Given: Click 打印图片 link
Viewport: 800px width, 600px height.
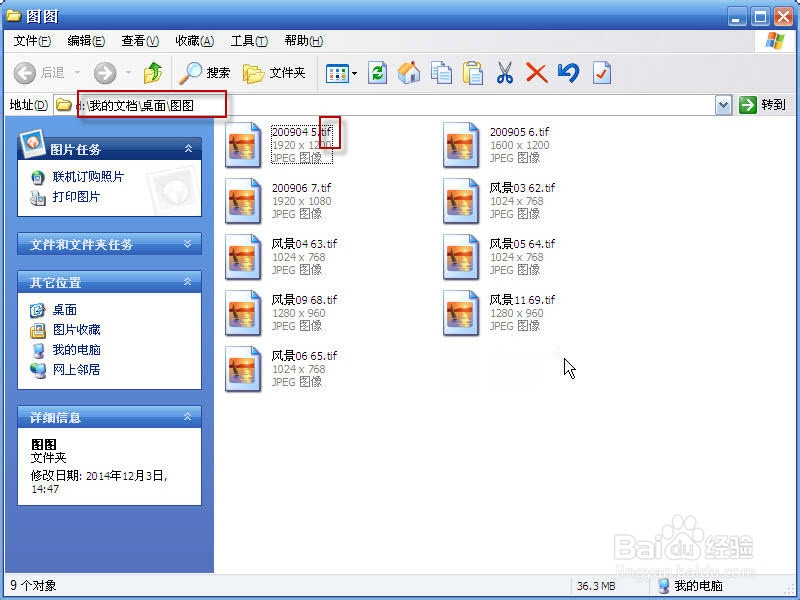Looking at the screenshot, I should [x=76, y=197].
